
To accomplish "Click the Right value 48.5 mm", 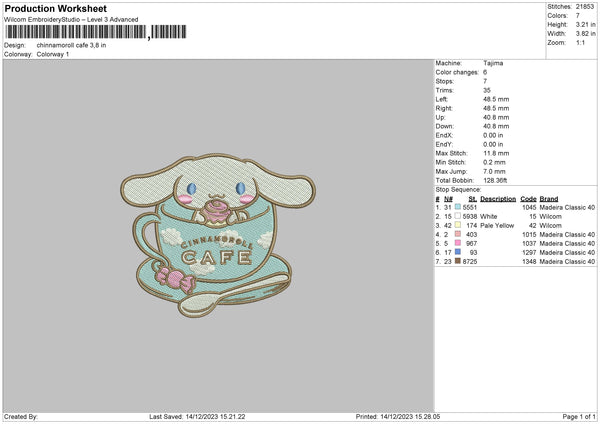I will [496, 108].
